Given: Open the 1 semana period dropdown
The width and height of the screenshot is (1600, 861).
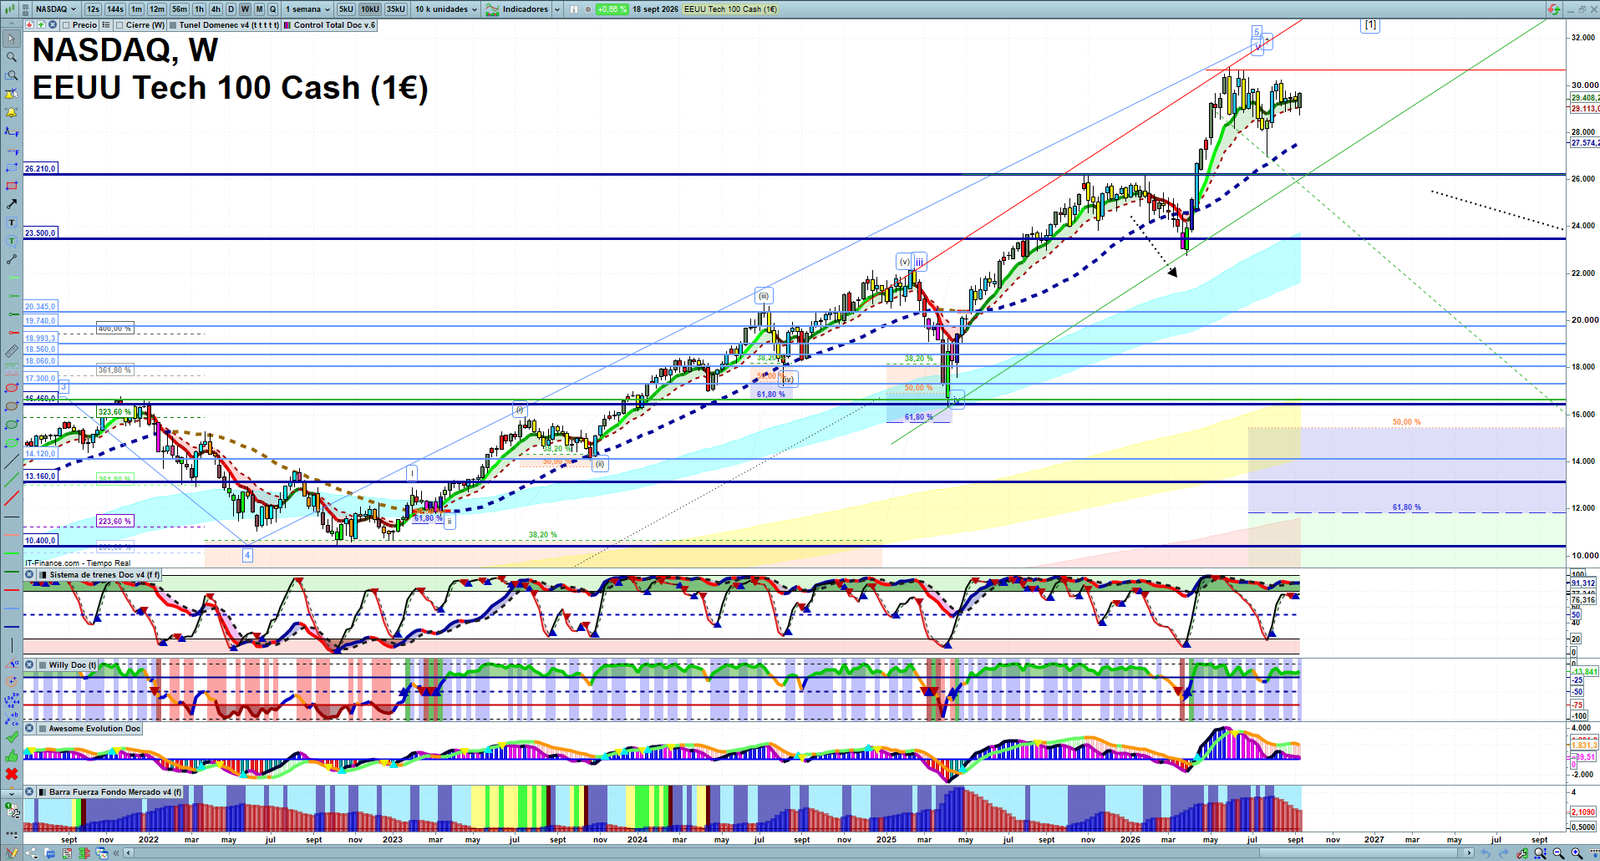Looking at the screenshot, I should 307,9.
